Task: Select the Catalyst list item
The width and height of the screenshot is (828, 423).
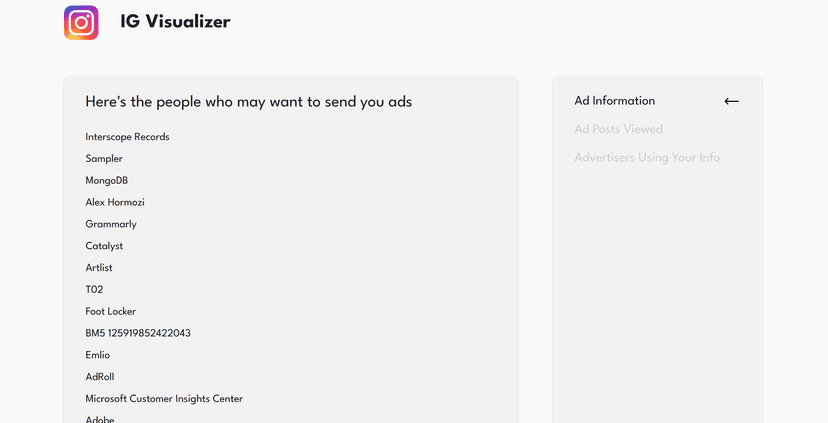Action: click(104, 246)
